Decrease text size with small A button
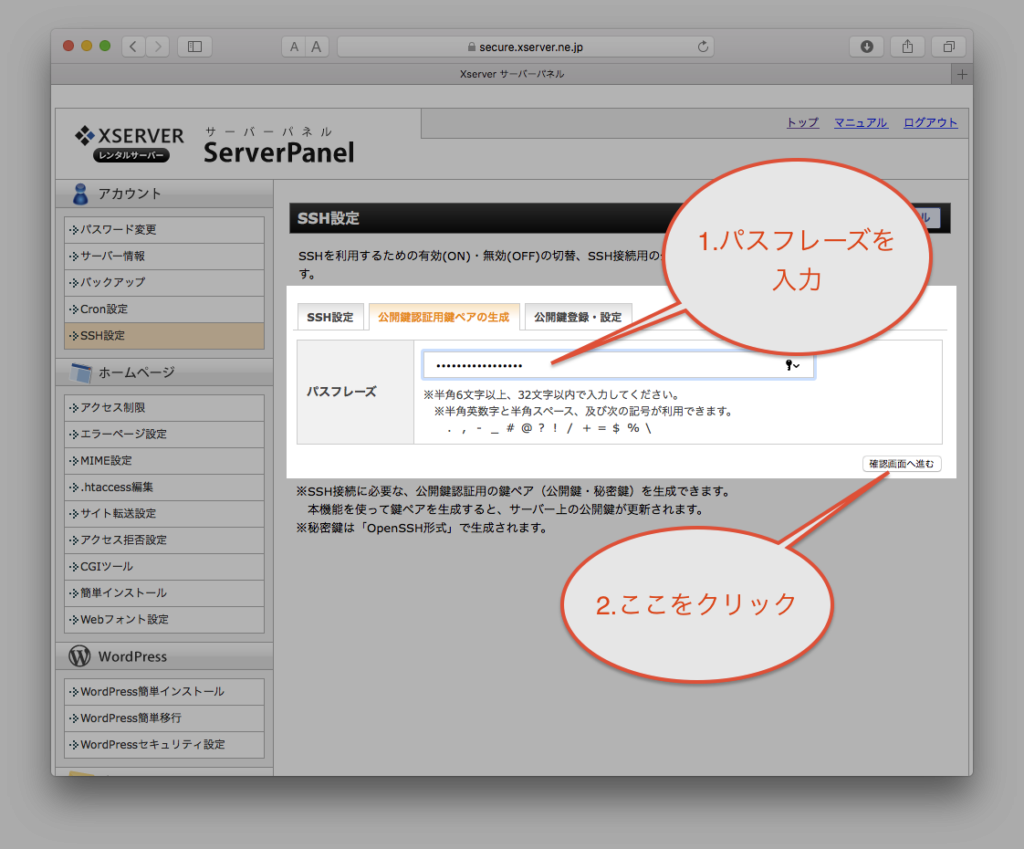Viewport: 1024px width, 849px height. [294, 46]
